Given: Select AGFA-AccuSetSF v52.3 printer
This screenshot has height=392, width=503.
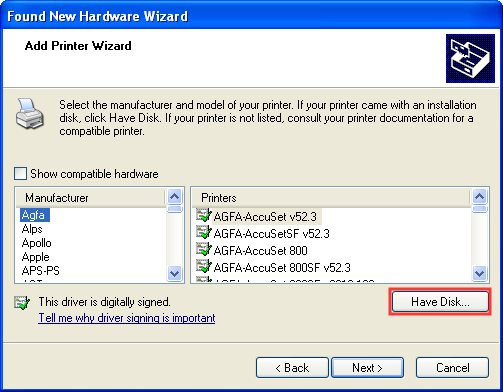Looking at the screenshot, I should point(271,234).
